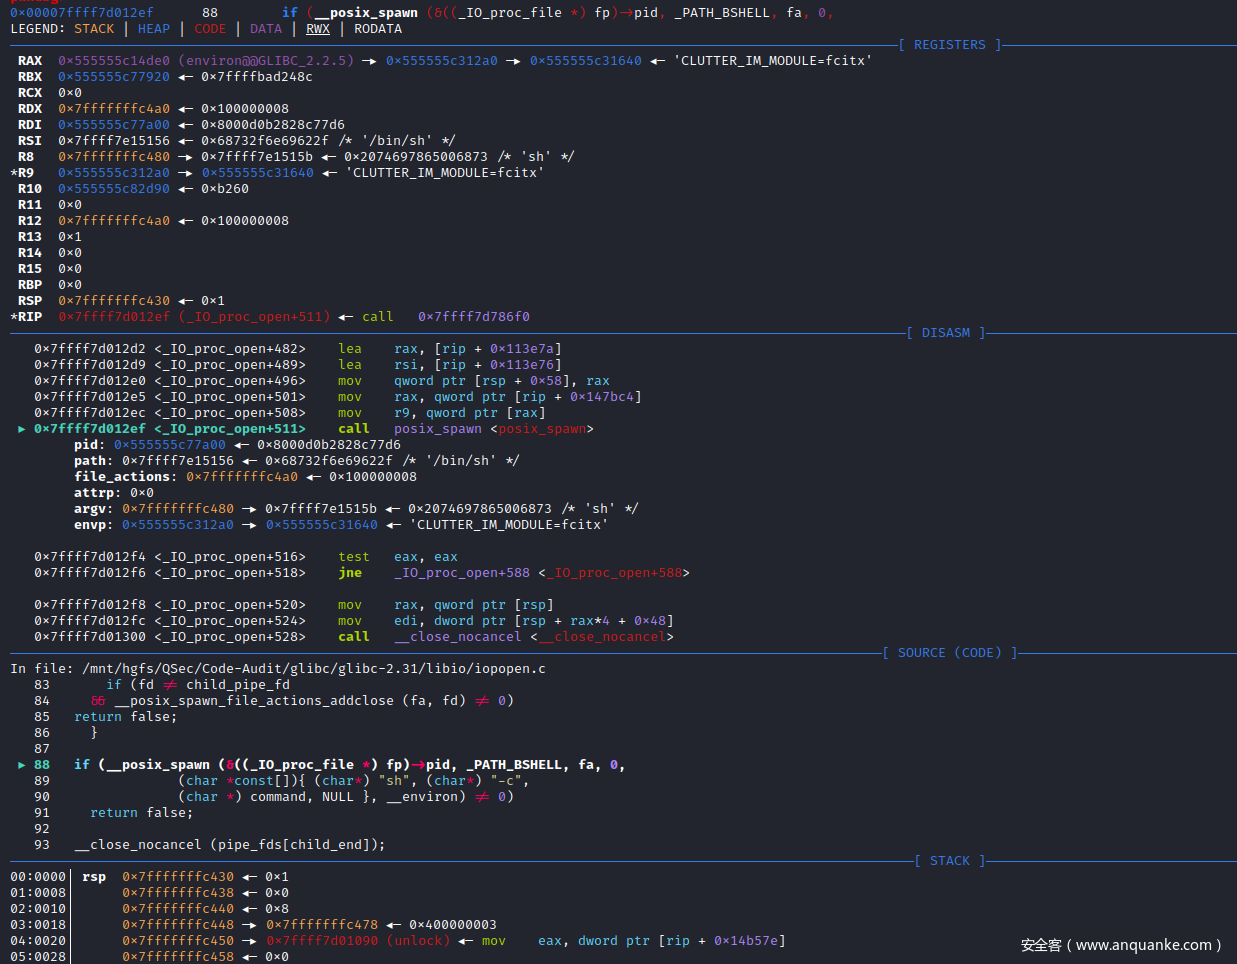This screenshot has width=1237, height=964.
Task: Click disassembly address 0x7ffff7d012fc
Action: (90, 621)
